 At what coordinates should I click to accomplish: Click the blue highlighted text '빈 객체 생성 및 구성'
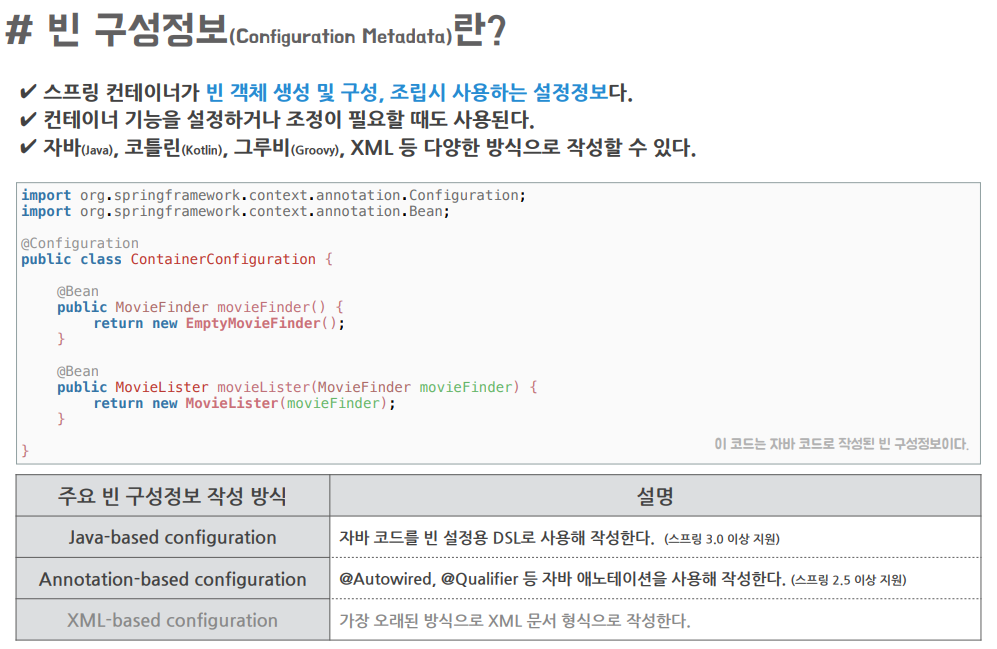[292, 93]
